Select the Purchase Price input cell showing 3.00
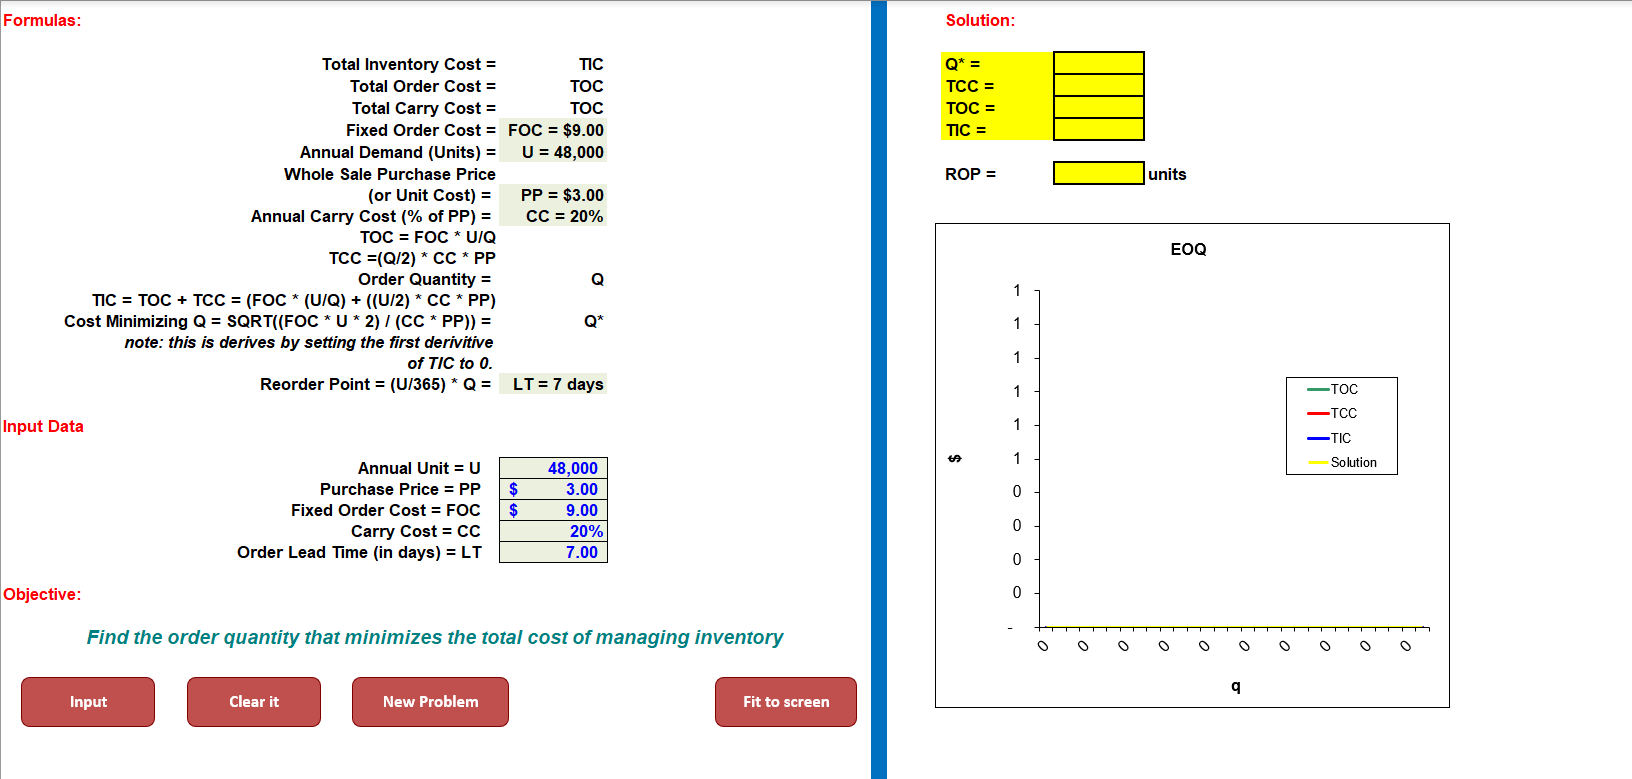 tap(553, 489)
